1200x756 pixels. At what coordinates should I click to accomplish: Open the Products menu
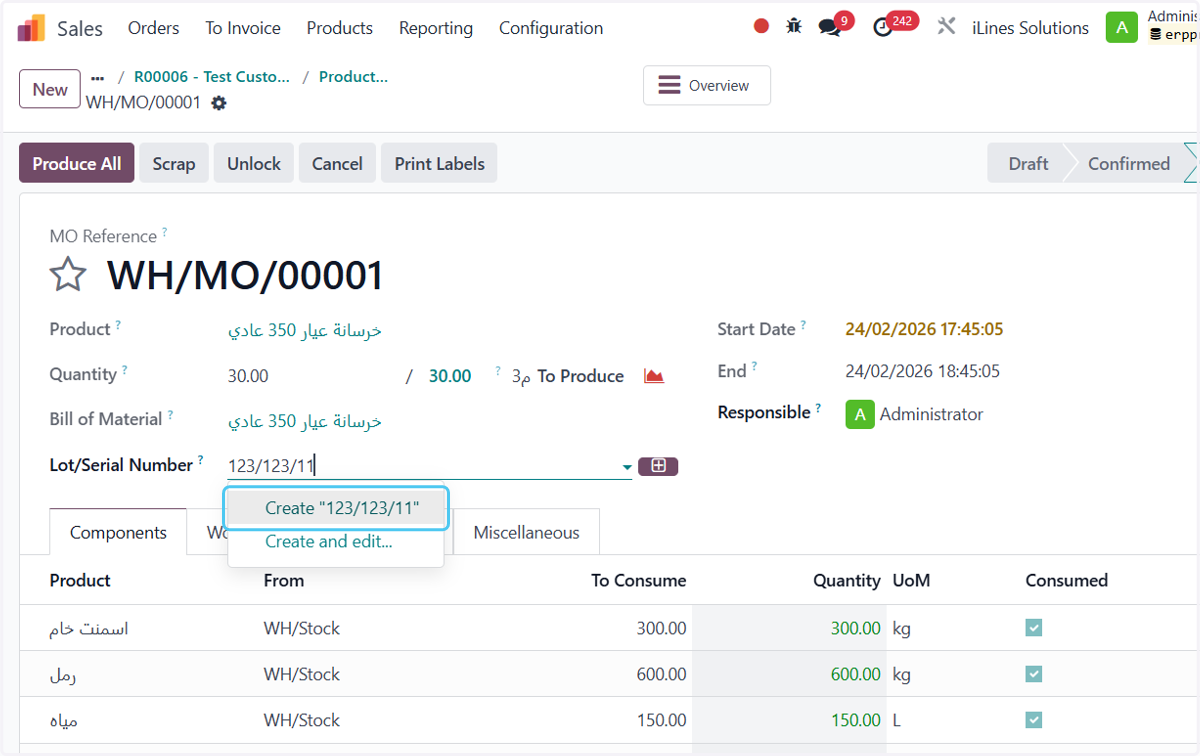[340, 28]
